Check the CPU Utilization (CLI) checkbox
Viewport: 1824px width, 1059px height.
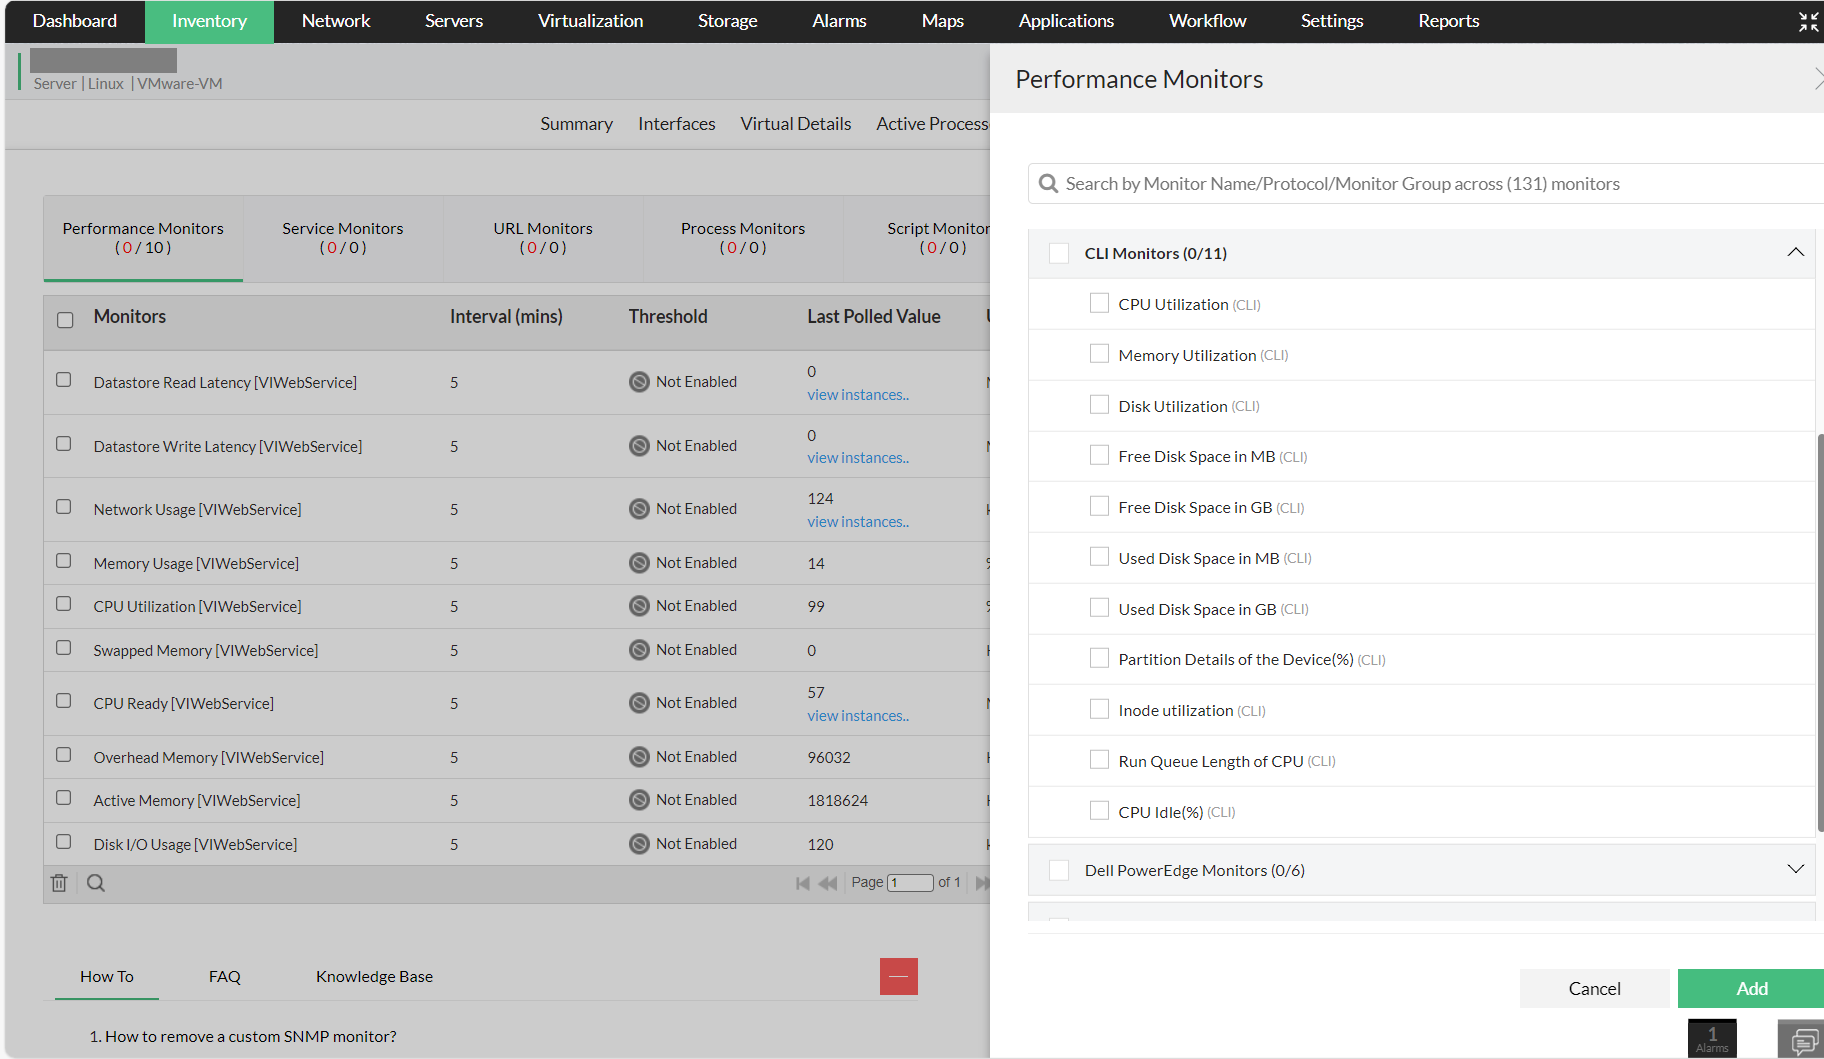pos(1099,303)
